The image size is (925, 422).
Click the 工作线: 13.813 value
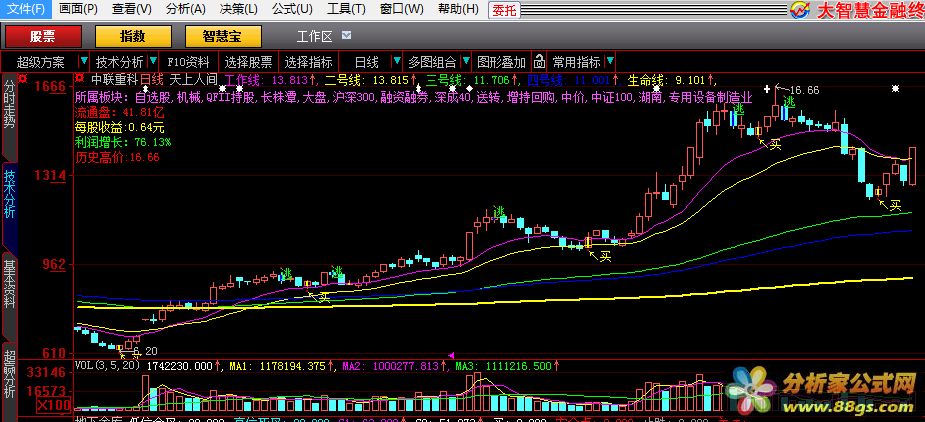(266, 79)
